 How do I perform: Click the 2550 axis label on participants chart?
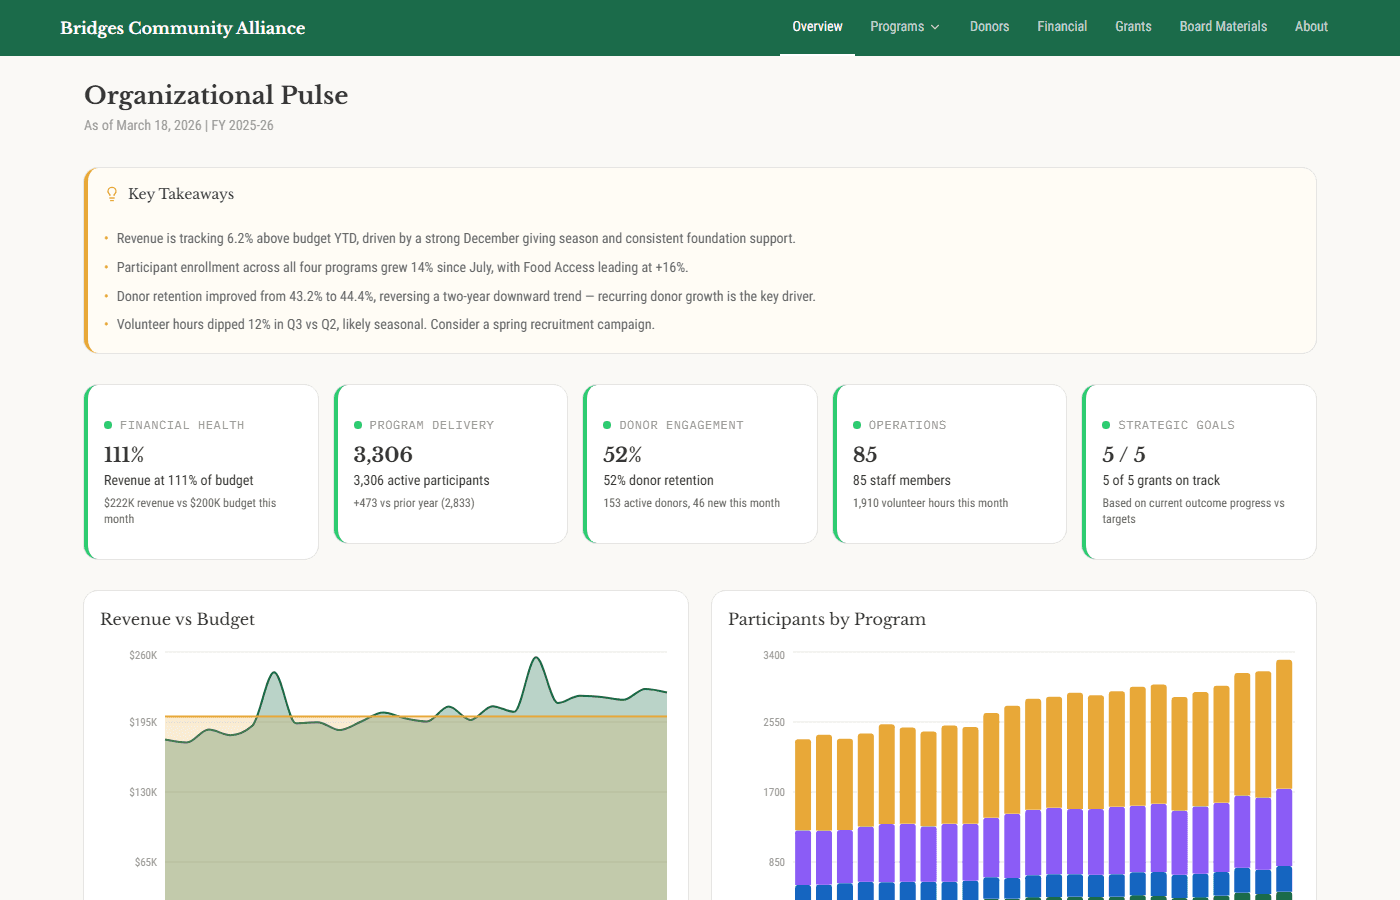[x=774, y=722]
